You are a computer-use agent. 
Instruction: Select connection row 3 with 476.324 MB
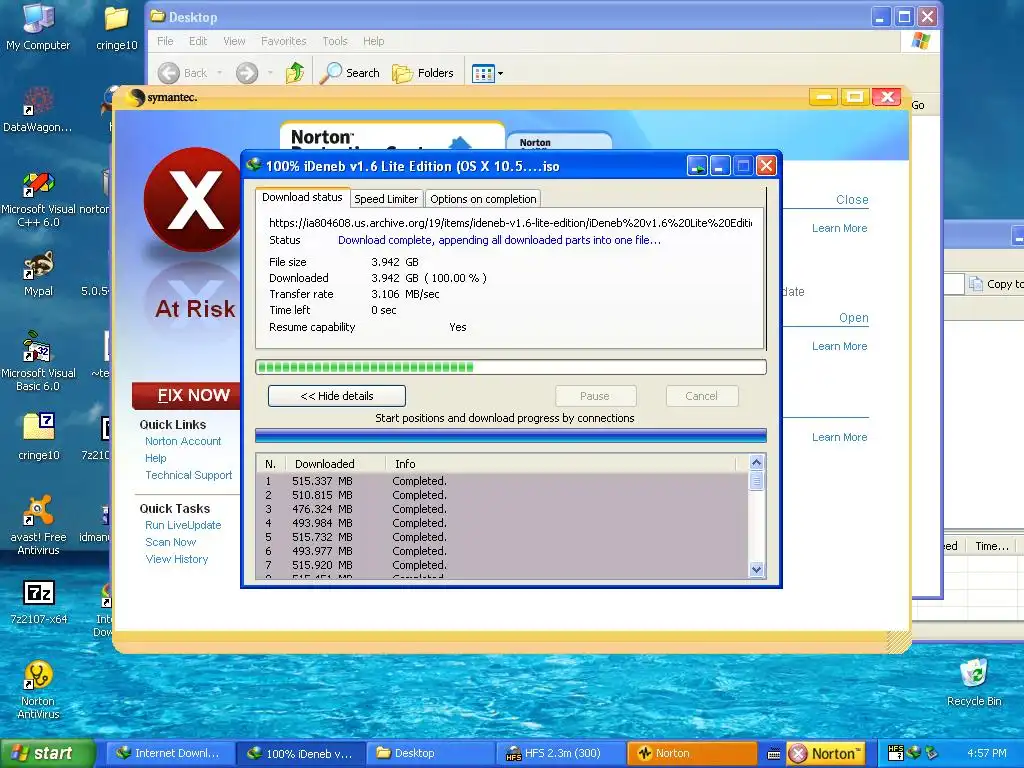click(502, 509)
